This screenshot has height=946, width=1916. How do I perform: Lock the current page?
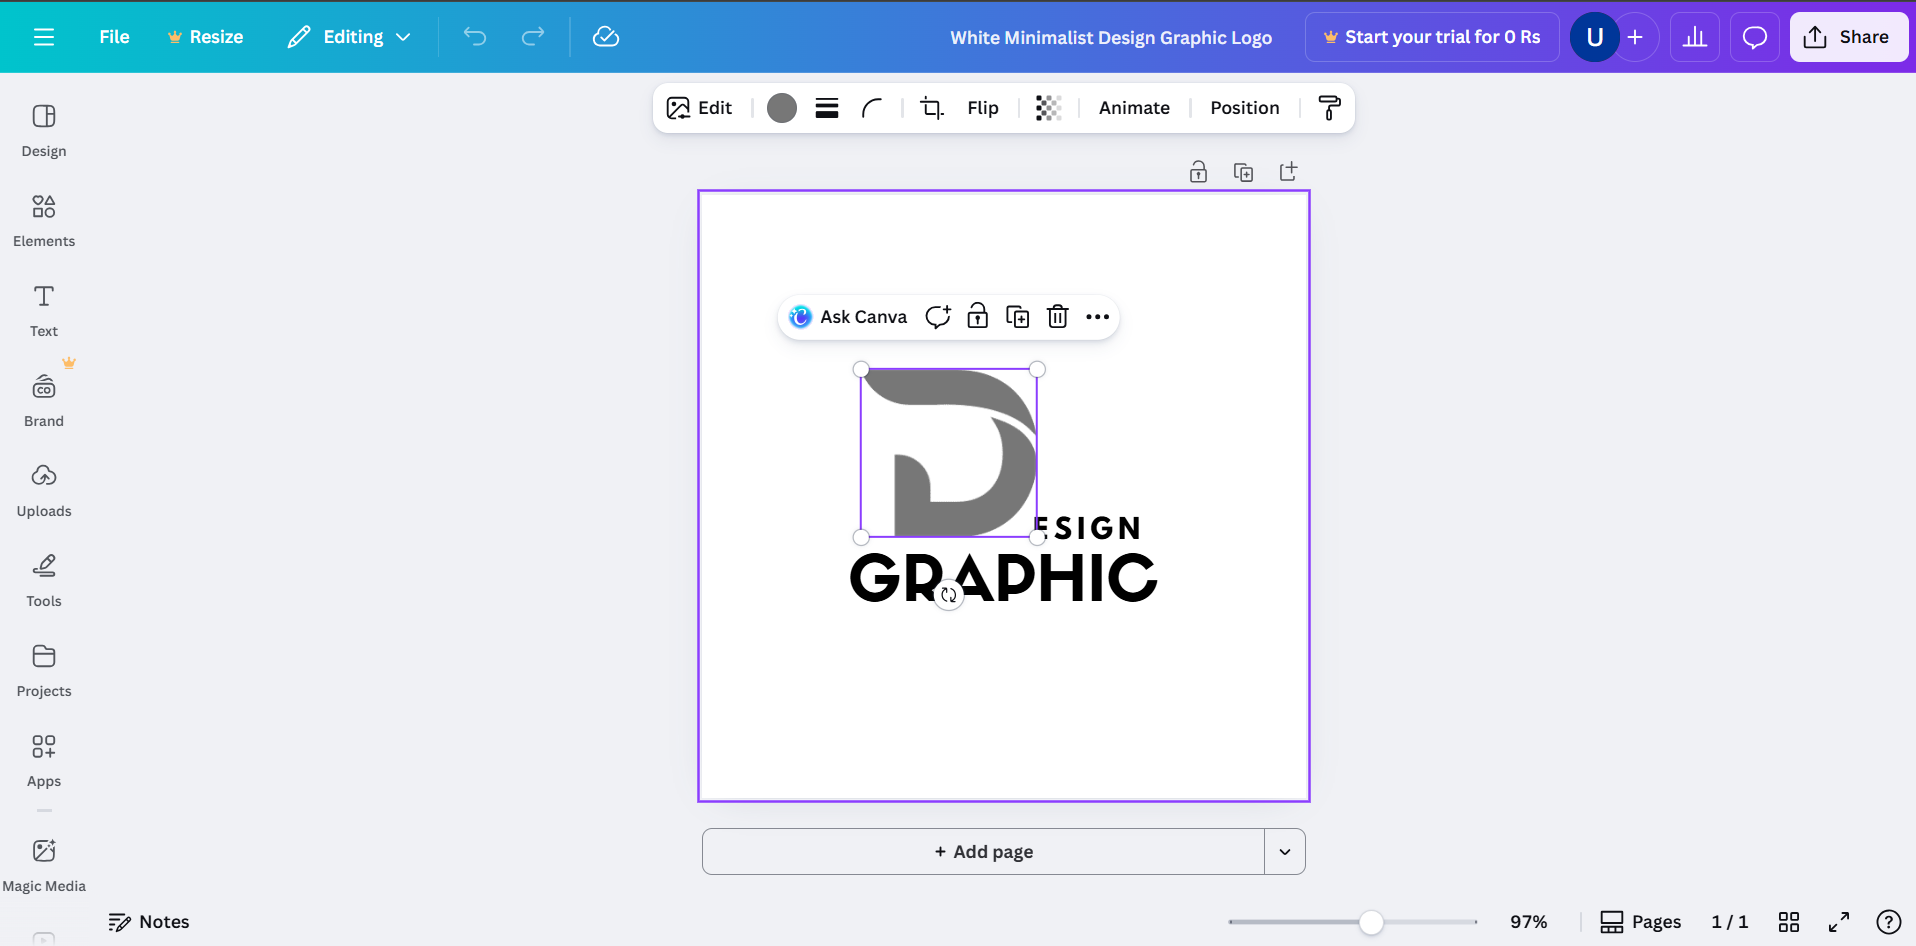click(x=1198, y=171)
